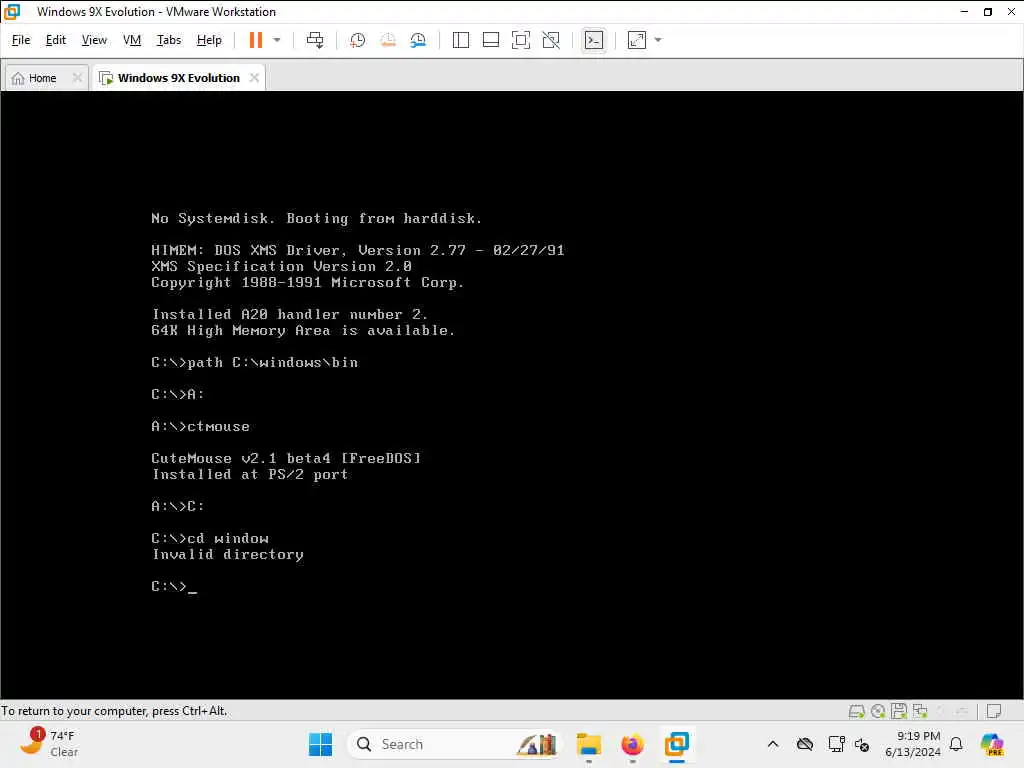Open the Help menu
Viewport: 1024px width, 768px height.
click(209, 40)
